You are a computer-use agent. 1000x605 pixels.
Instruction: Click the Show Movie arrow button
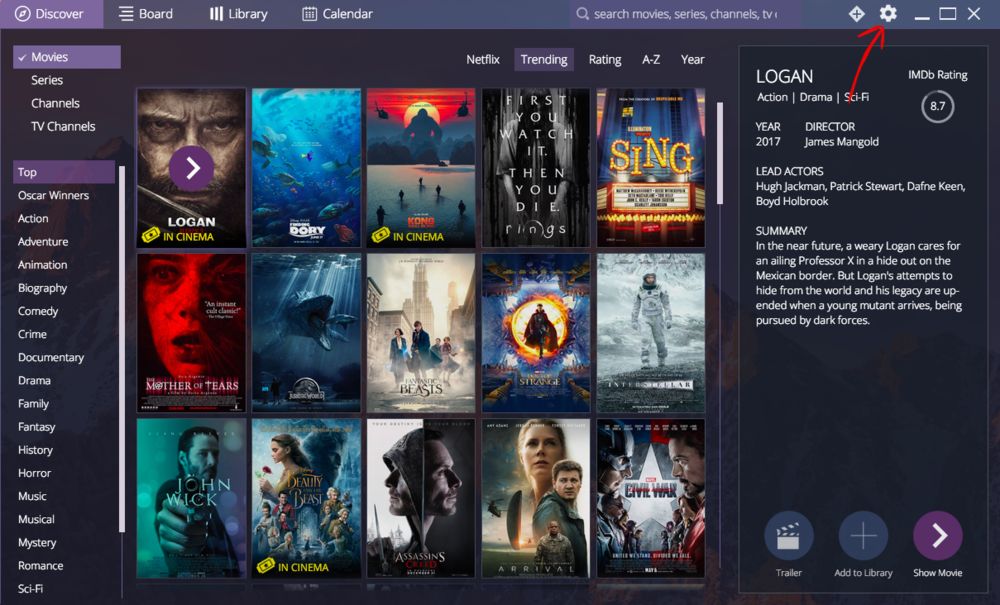[938, 536]
